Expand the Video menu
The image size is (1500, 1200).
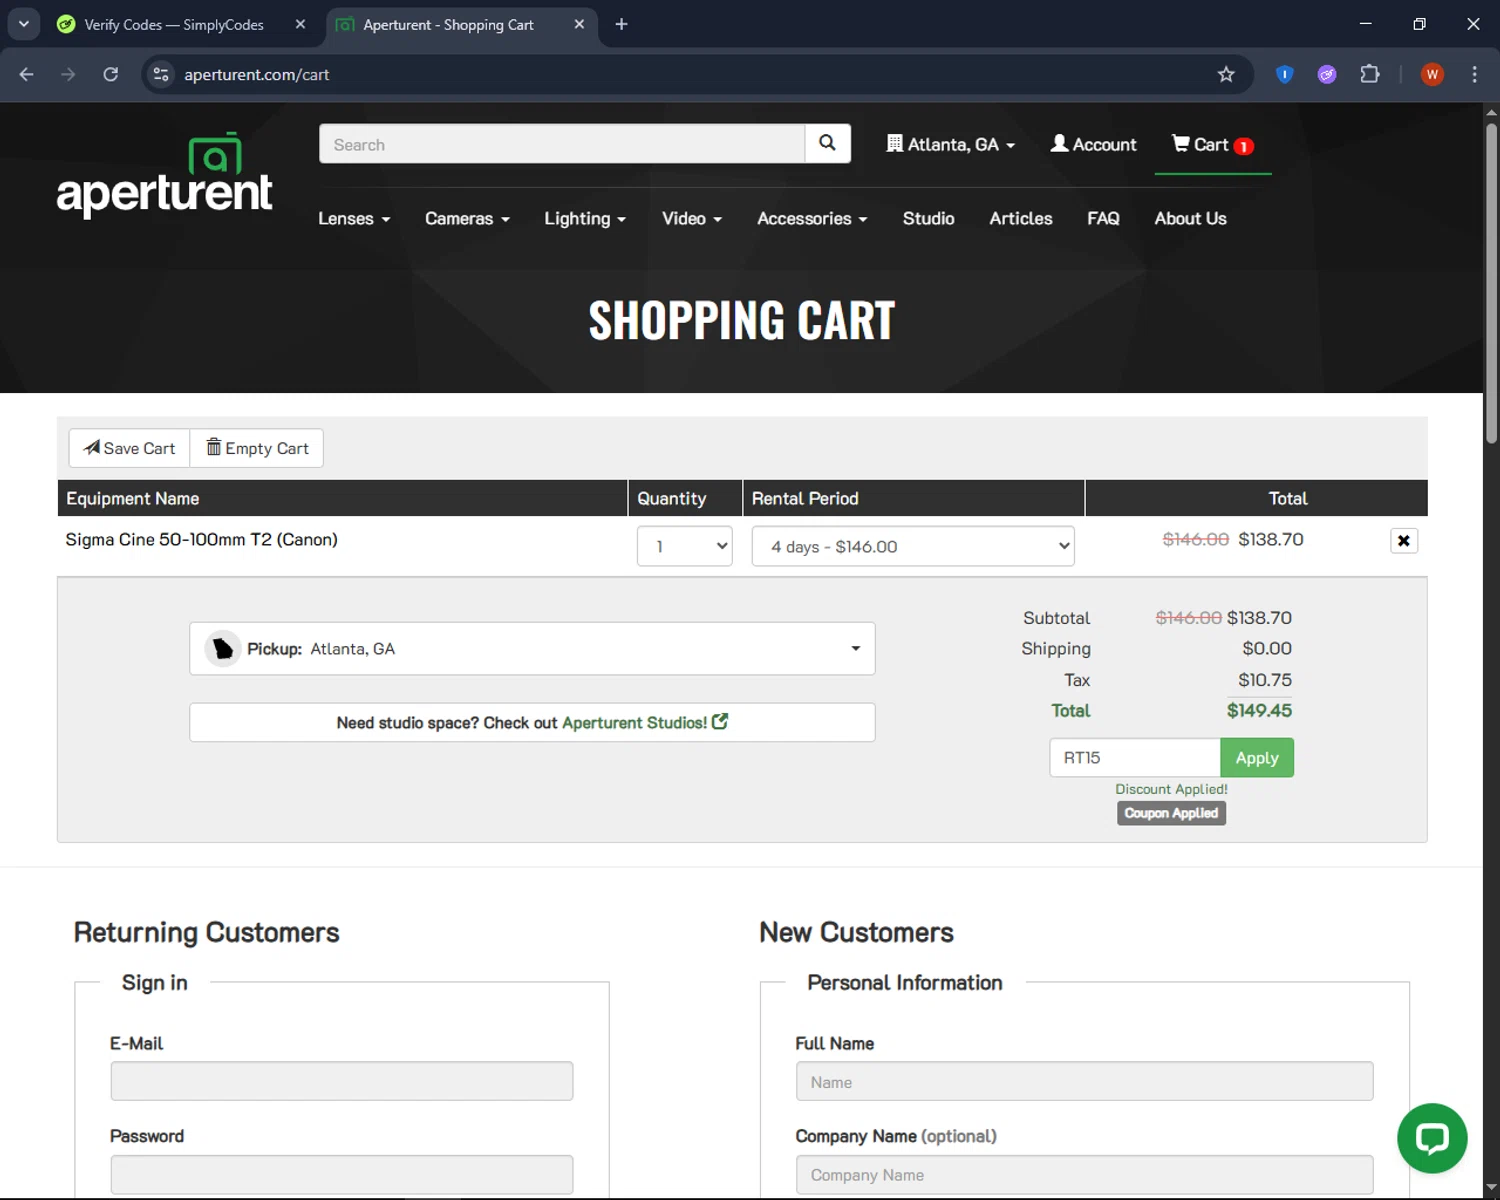[692, 219]
